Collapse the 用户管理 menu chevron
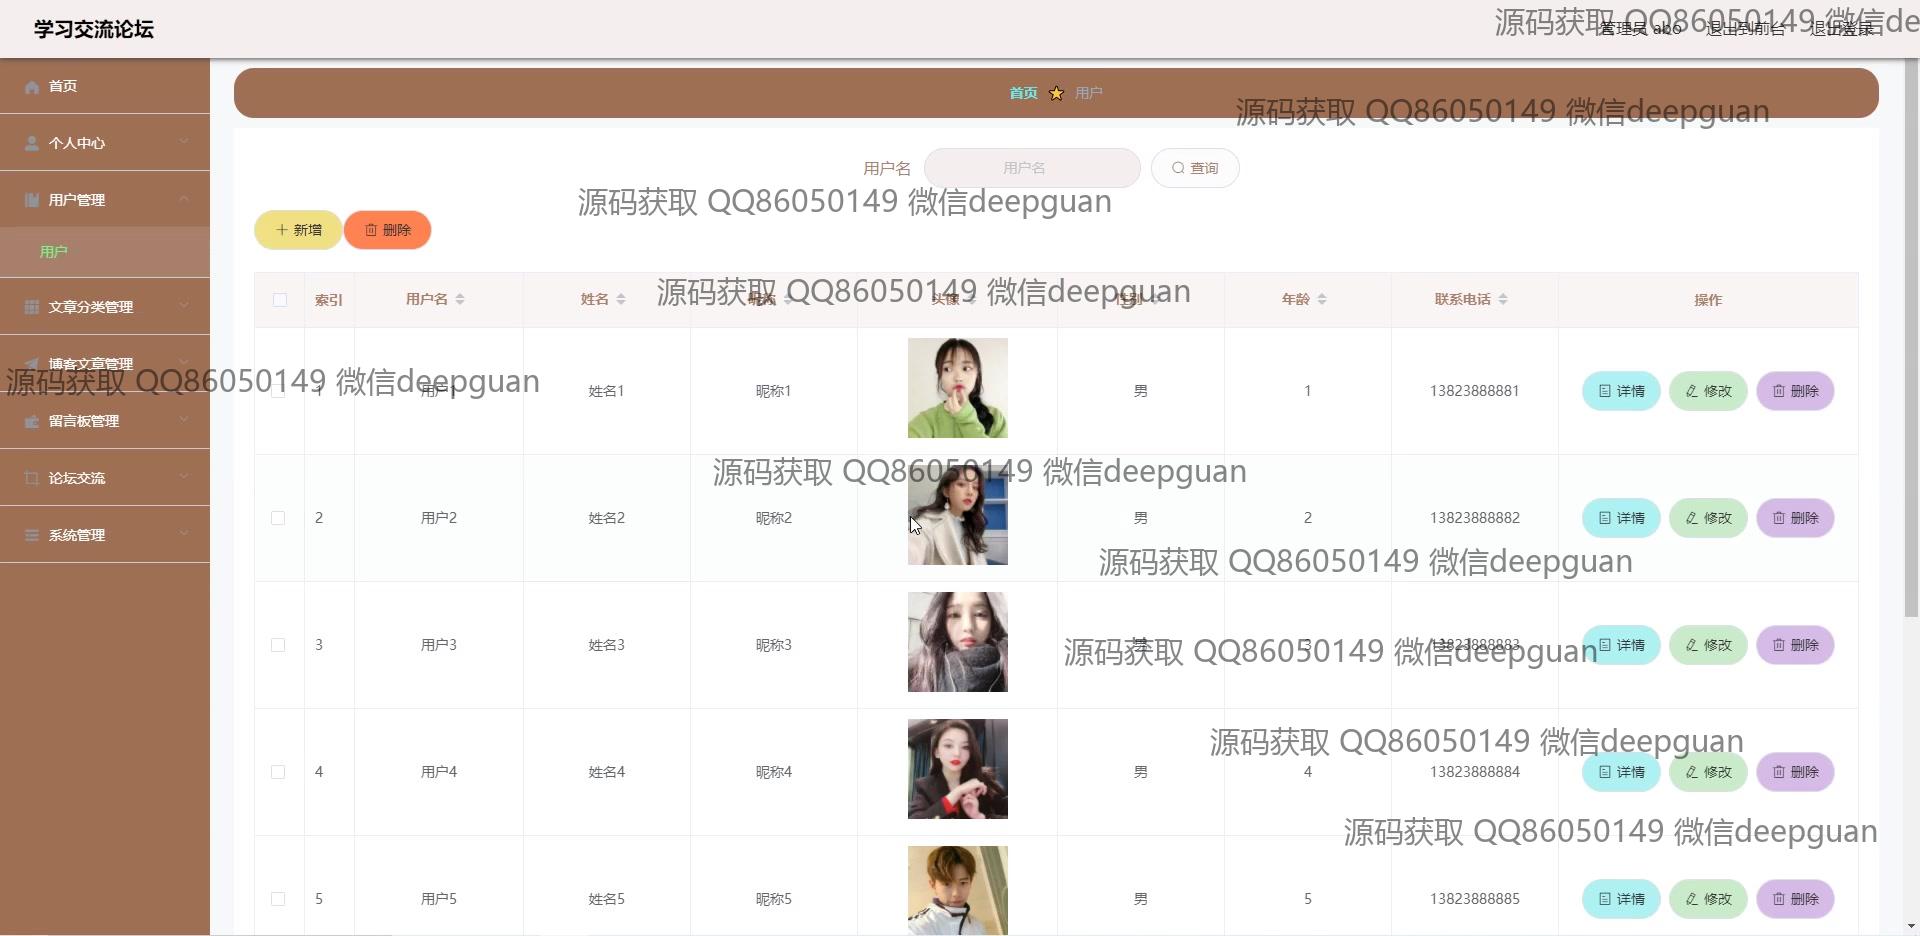This screenshot has height=936, width=1920. (x=184, y=199)
